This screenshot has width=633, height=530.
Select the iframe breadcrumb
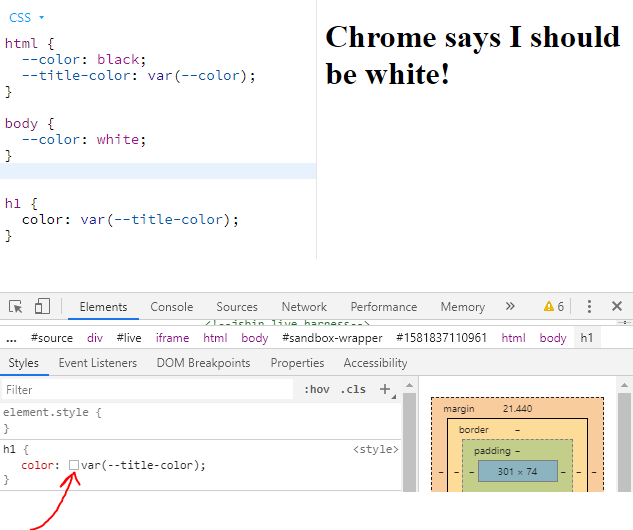pos(172,338)
